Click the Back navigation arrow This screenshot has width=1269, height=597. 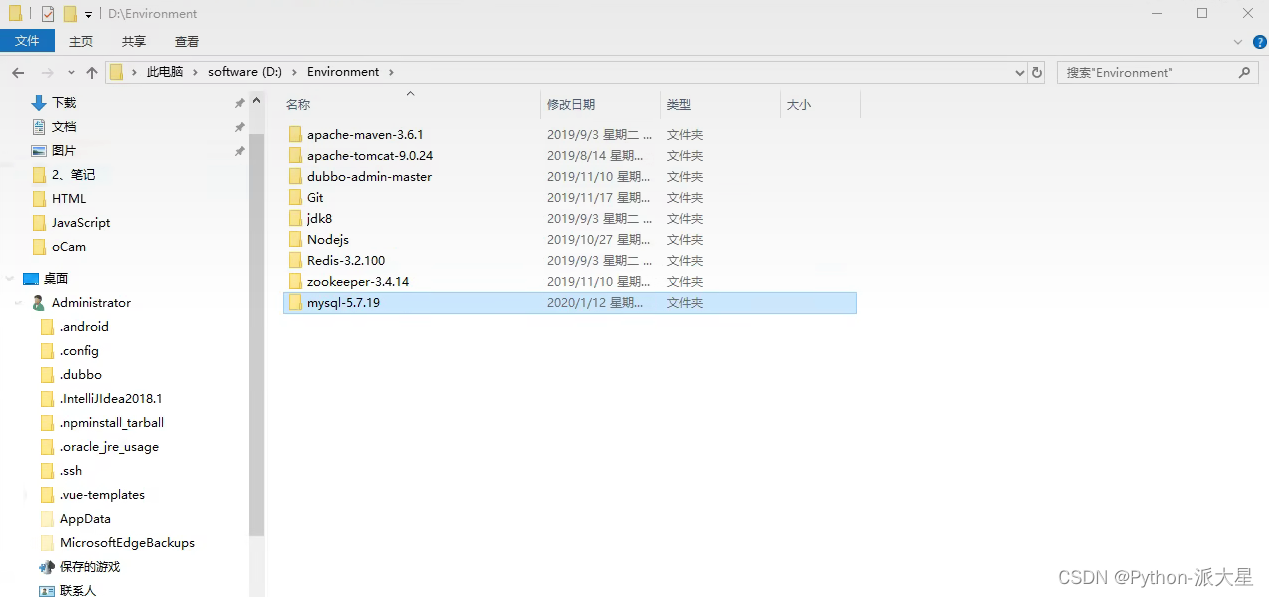click(x=18, y=72)
